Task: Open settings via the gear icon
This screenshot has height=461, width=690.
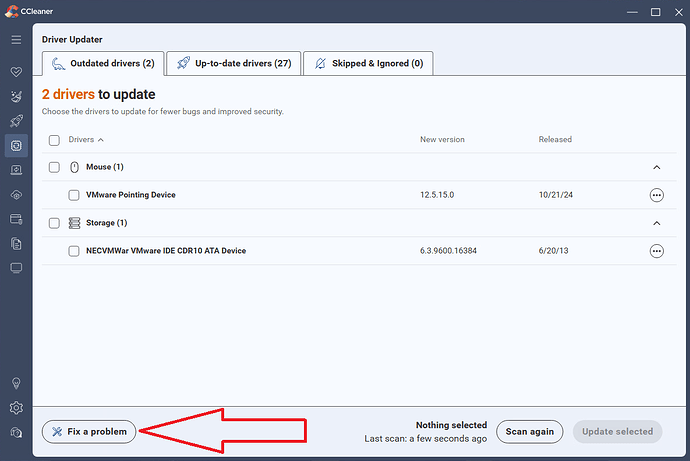Action: pos(16,408)
